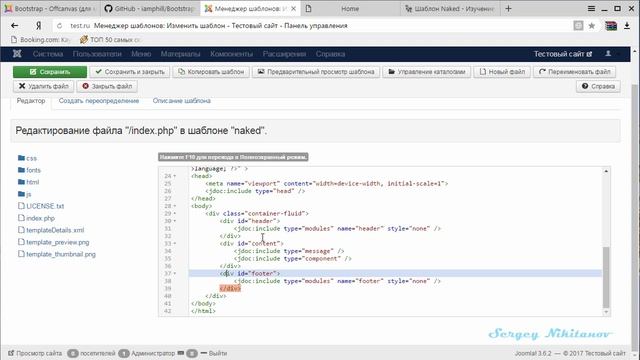Click the Yandex home button
Viewport: 640px width, 360px height.
(x=38, y=25)
